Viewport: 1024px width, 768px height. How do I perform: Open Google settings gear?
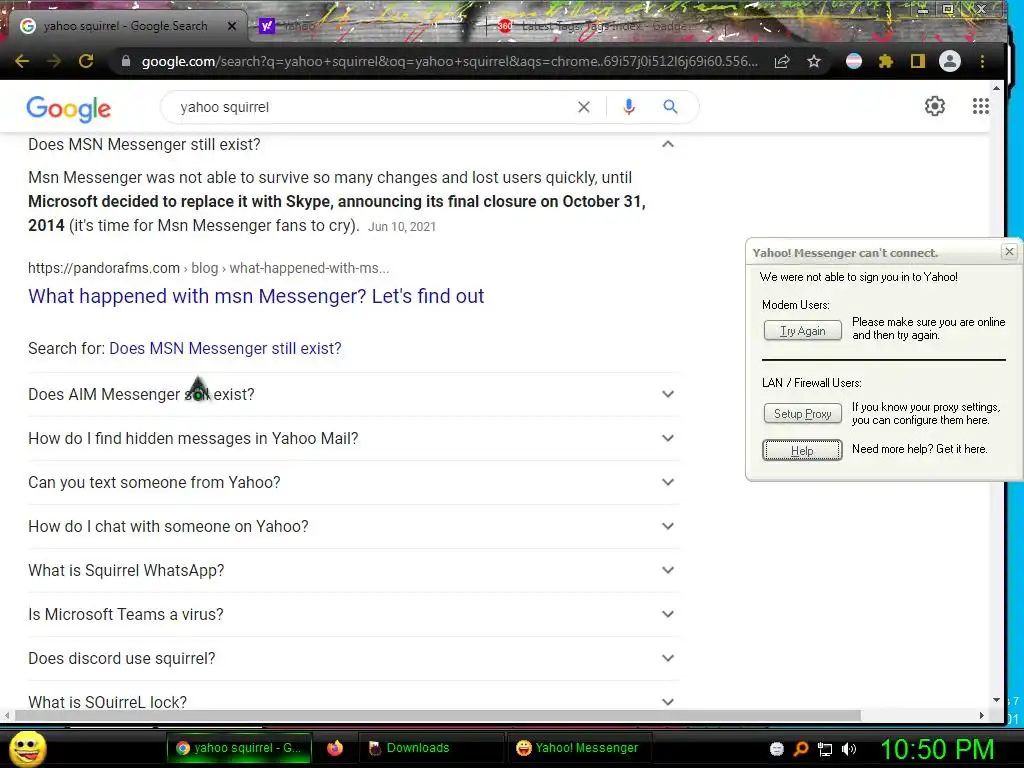935,106
